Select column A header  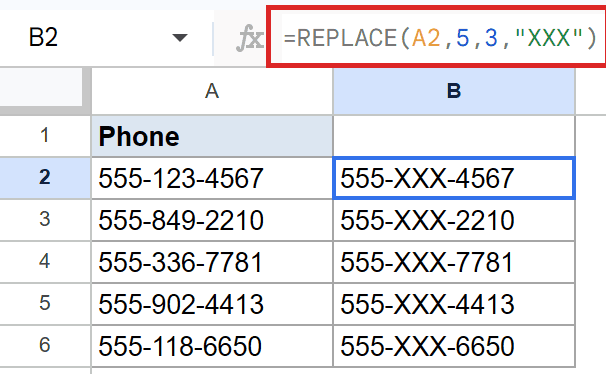coord(212,92)
